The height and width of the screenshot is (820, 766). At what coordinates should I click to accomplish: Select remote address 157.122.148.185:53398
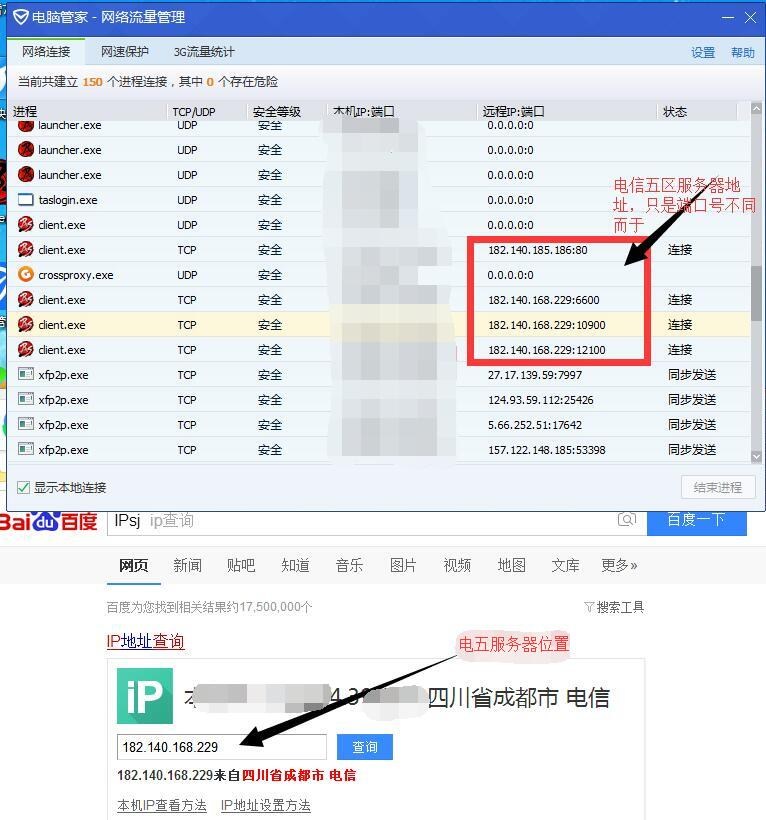pyautogui.click(x=546, y=450)
